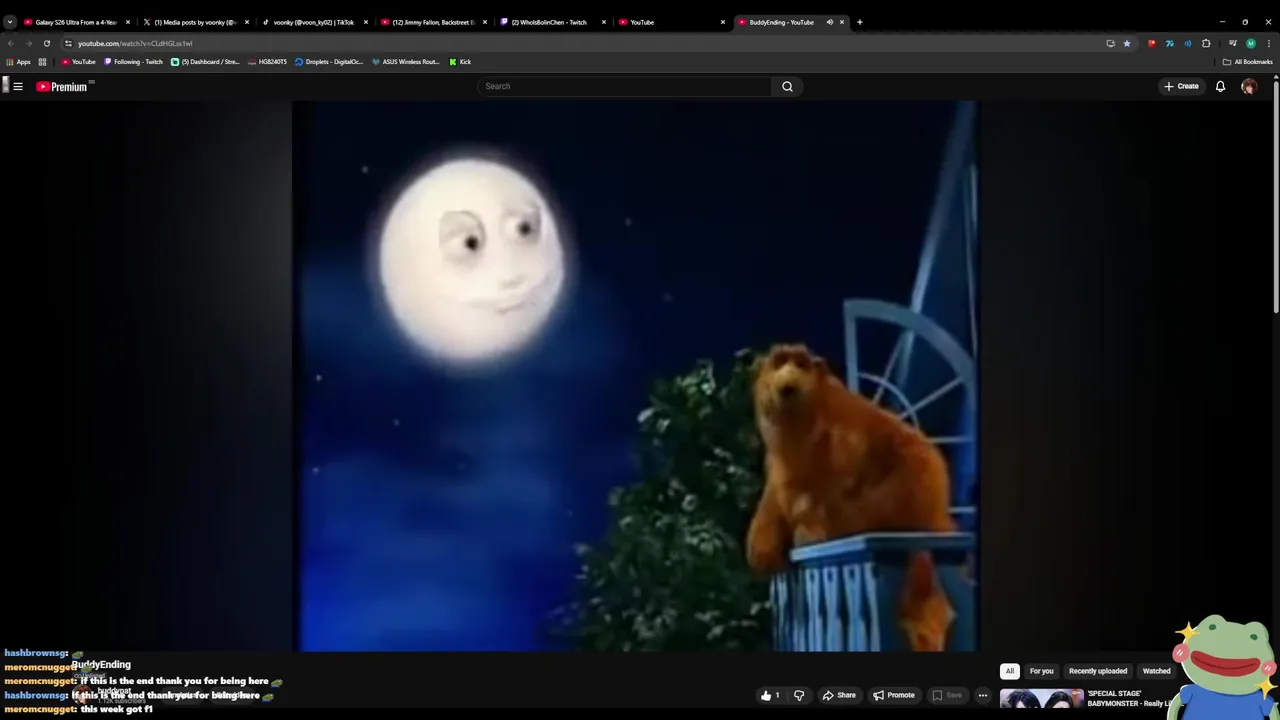Screen dimensions: 1280x720
Task: Open the Apps bookmark shortcut
Action: (19, 62)
